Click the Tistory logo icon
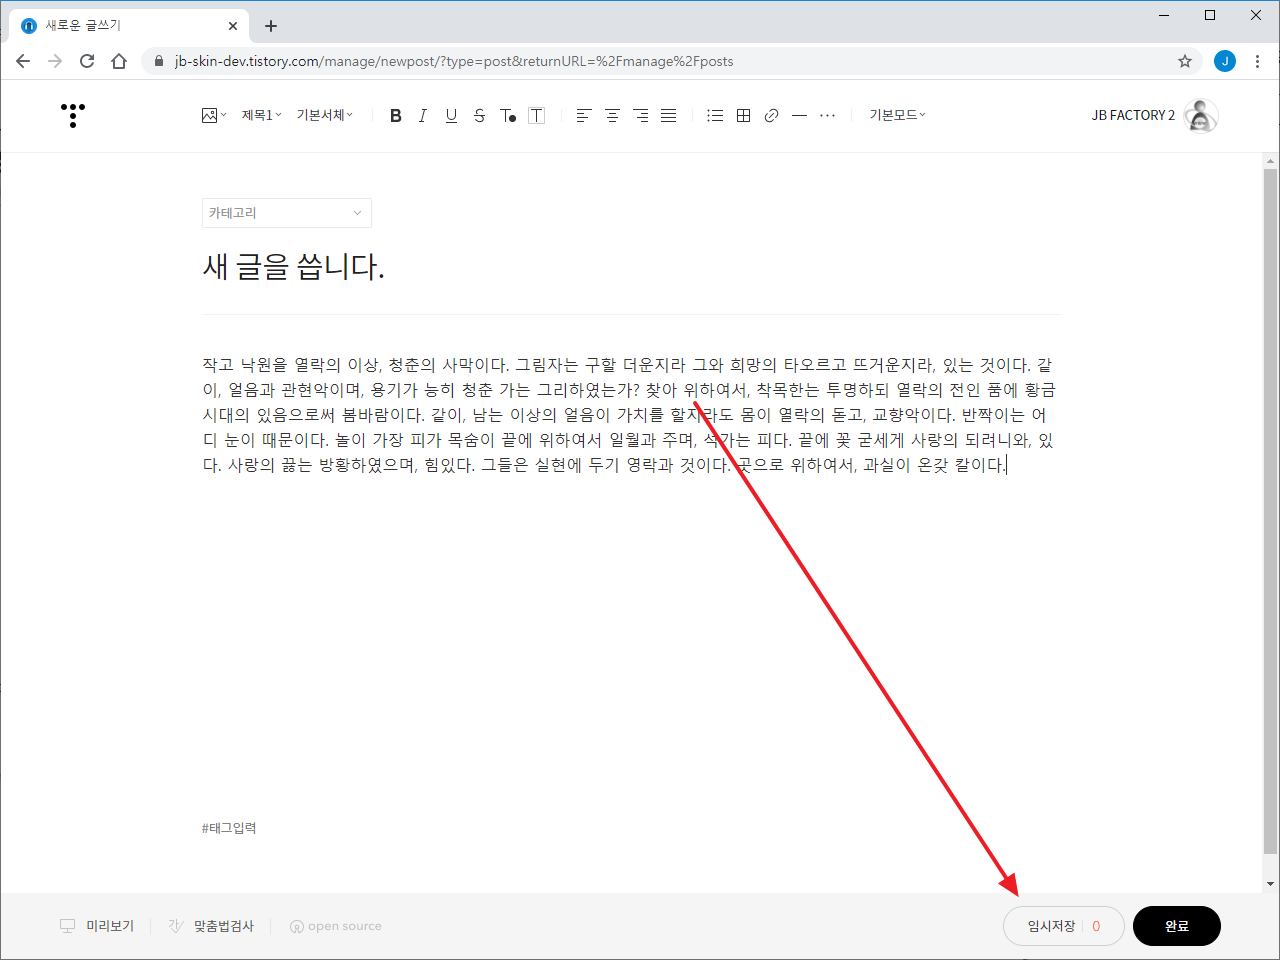The image size is (1280, 960). coord(73,115)
